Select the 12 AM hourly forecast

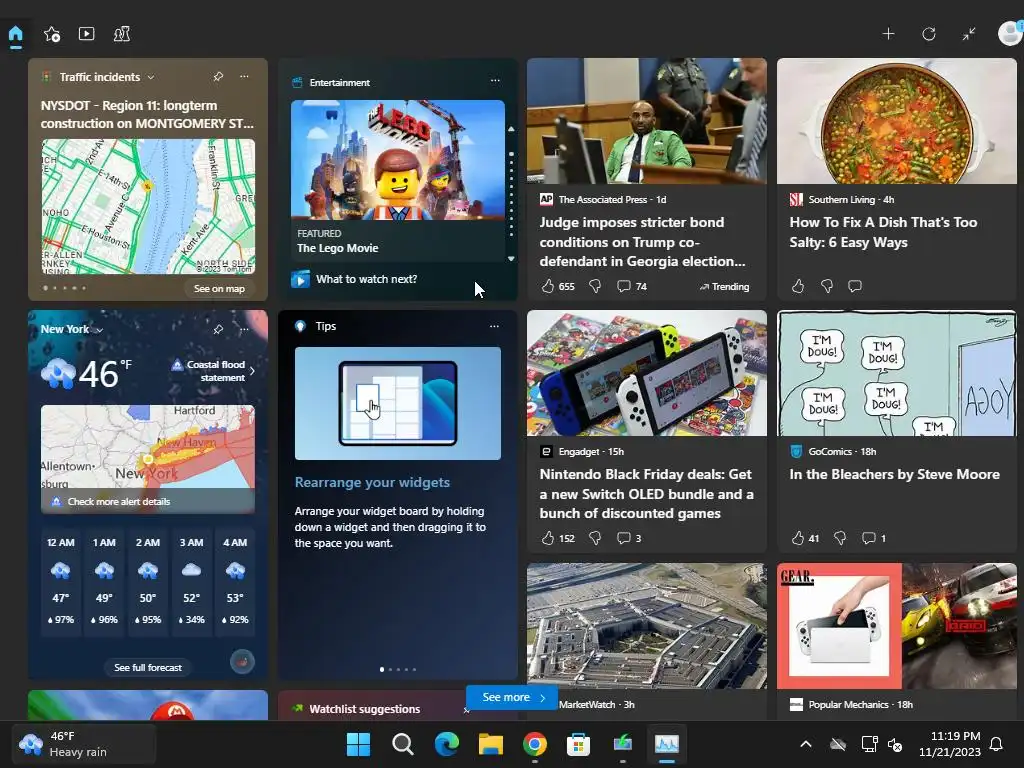pos(61,581)
